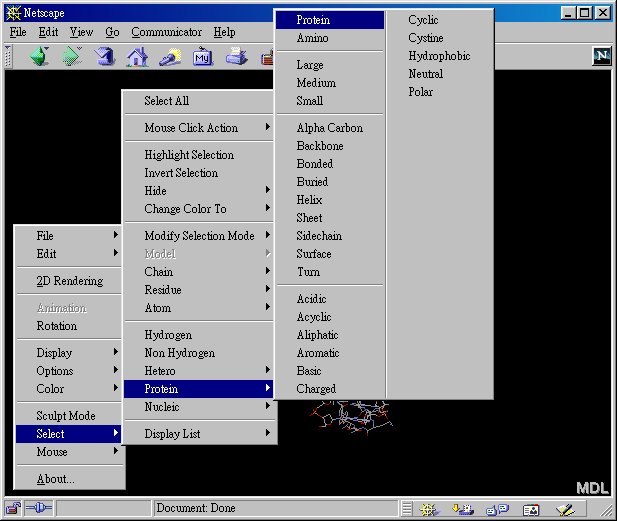The width and height of the screenshot is (617, 521).
Task: Open the Help menu
Action: tap(224, 32)
